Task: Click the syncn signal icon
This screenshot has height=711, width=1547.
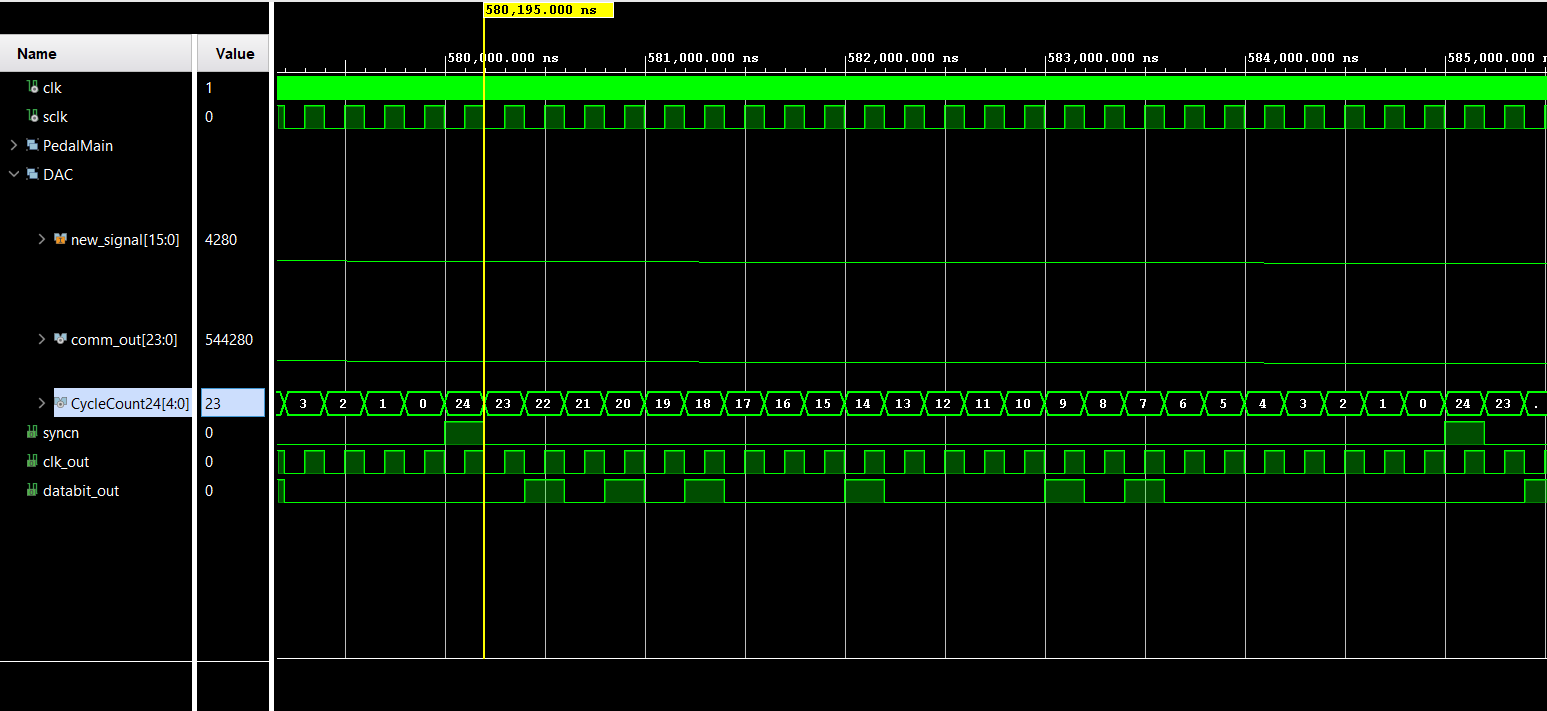Action: pos(32,433)
